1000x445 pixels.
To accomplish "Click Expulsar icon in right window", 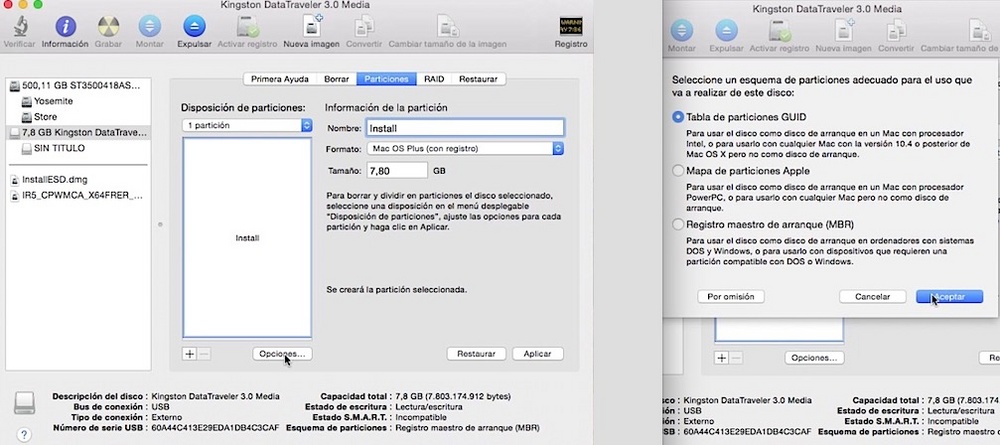I will click(x=726, y=31).
